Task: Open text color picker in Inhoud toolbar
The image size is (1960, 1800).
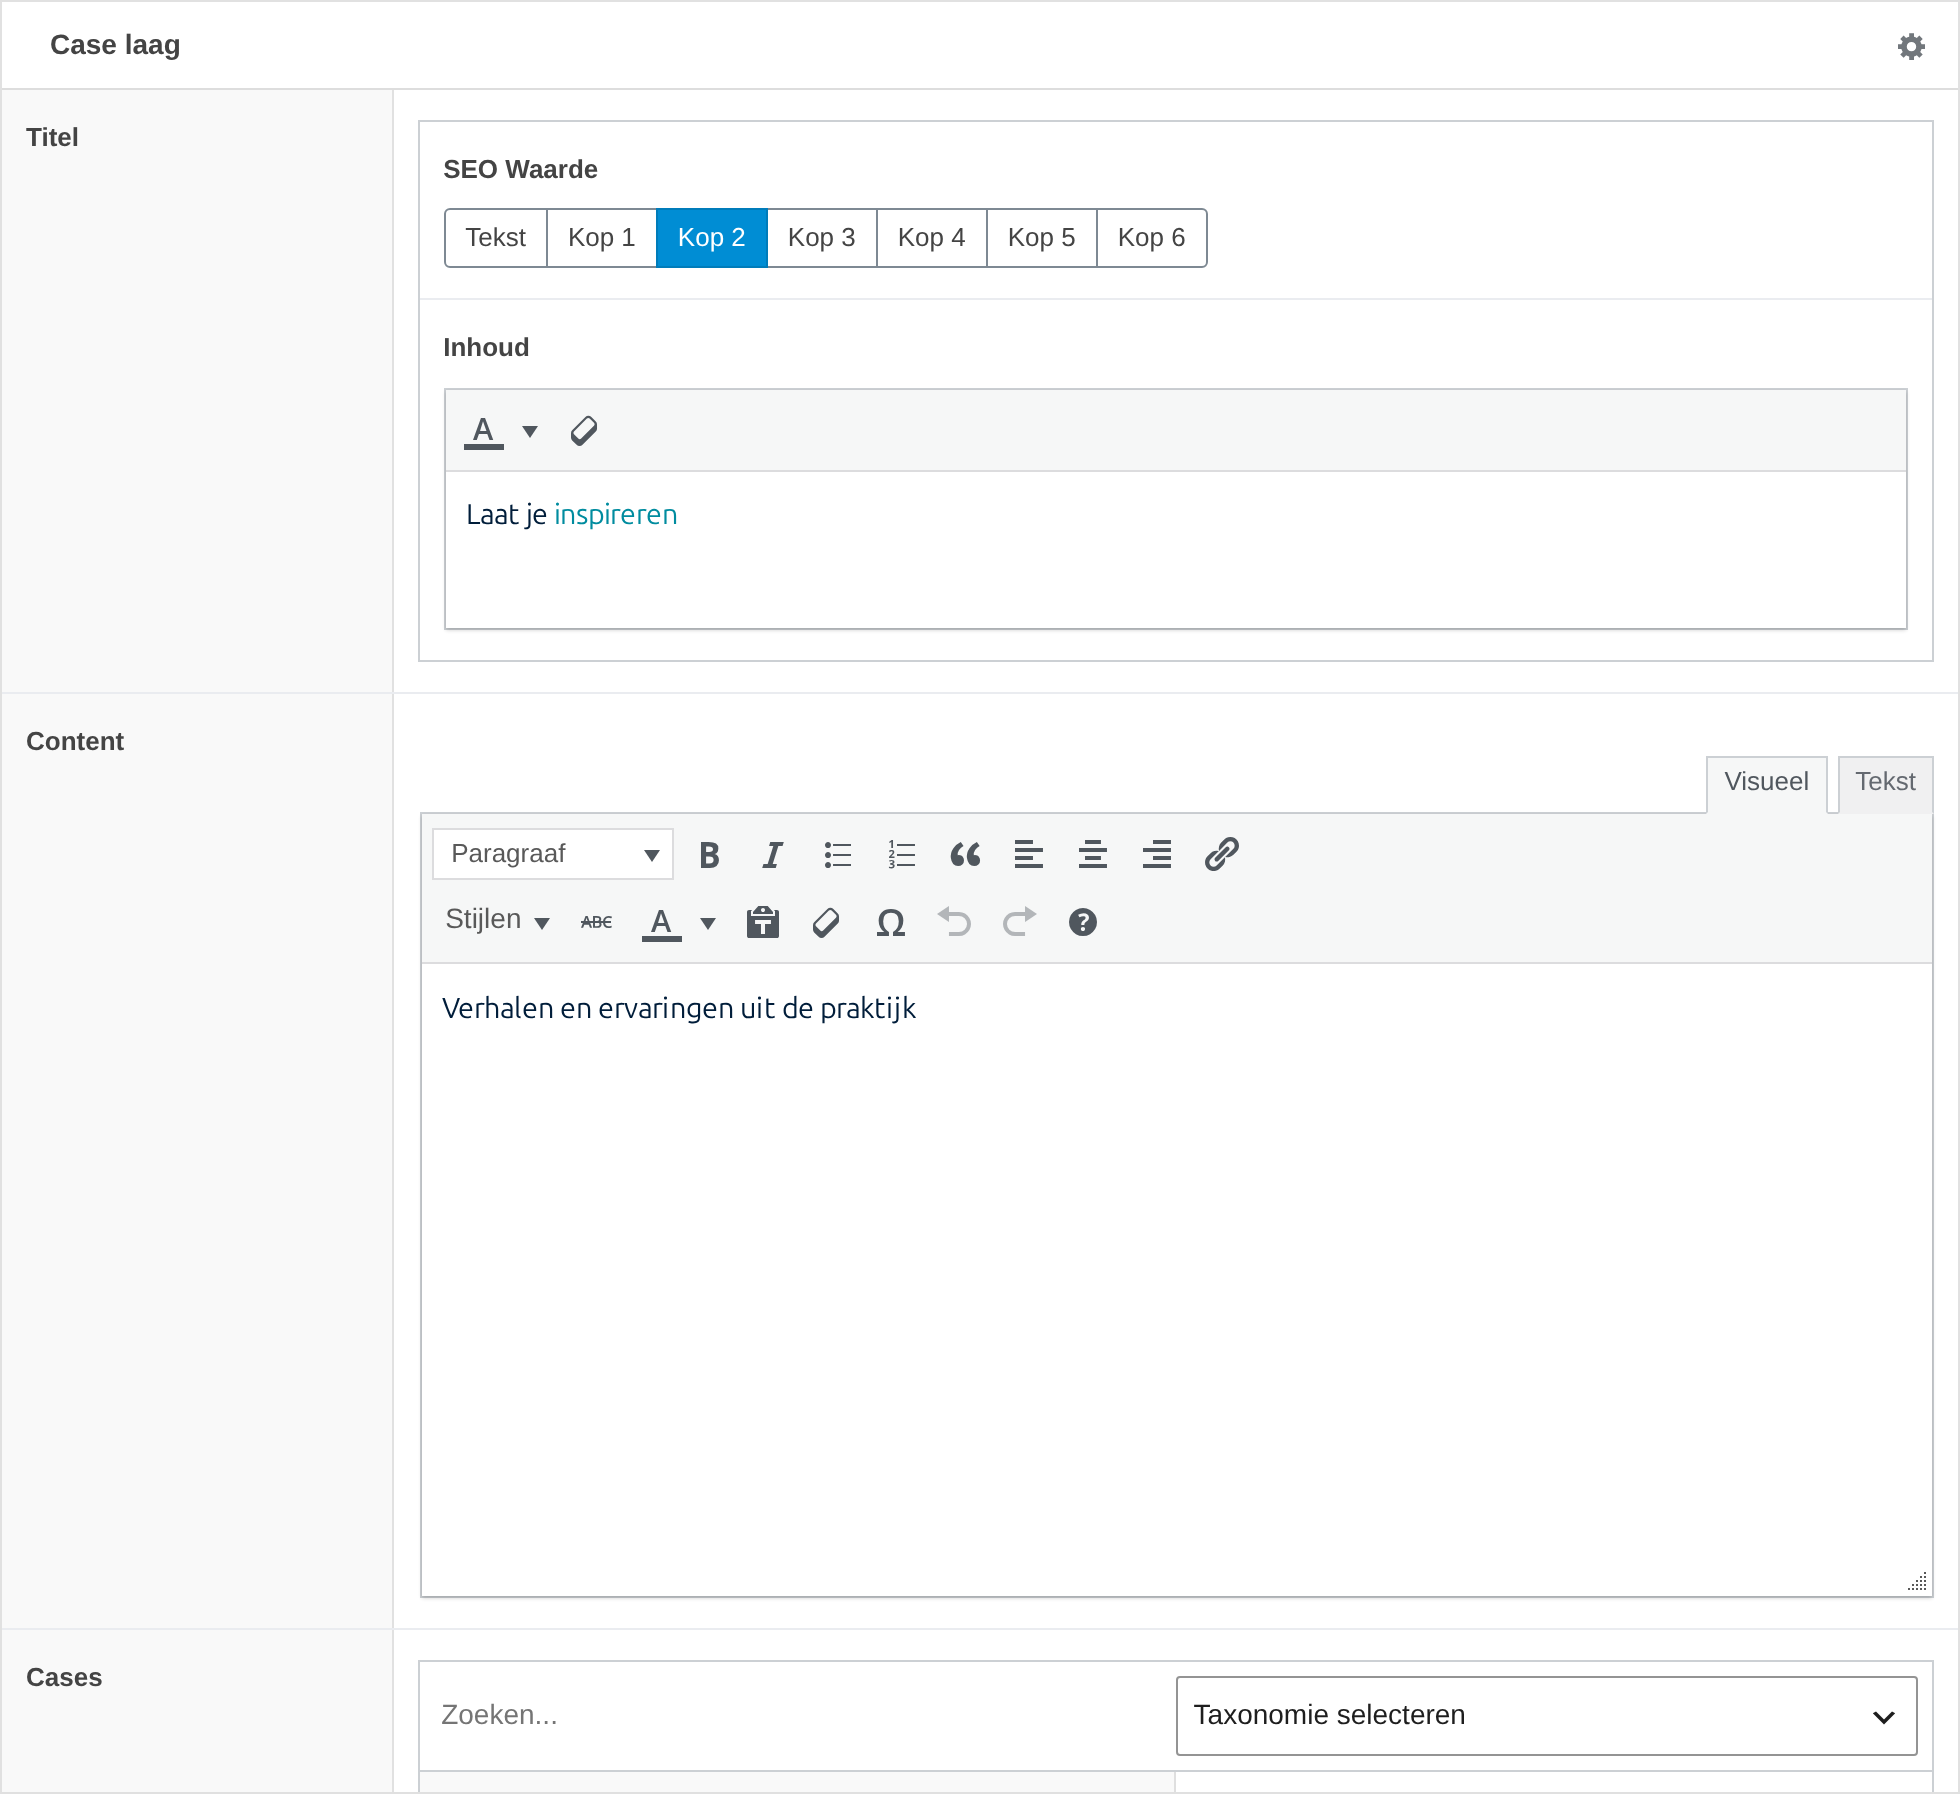Action: [x=530, y=432]
